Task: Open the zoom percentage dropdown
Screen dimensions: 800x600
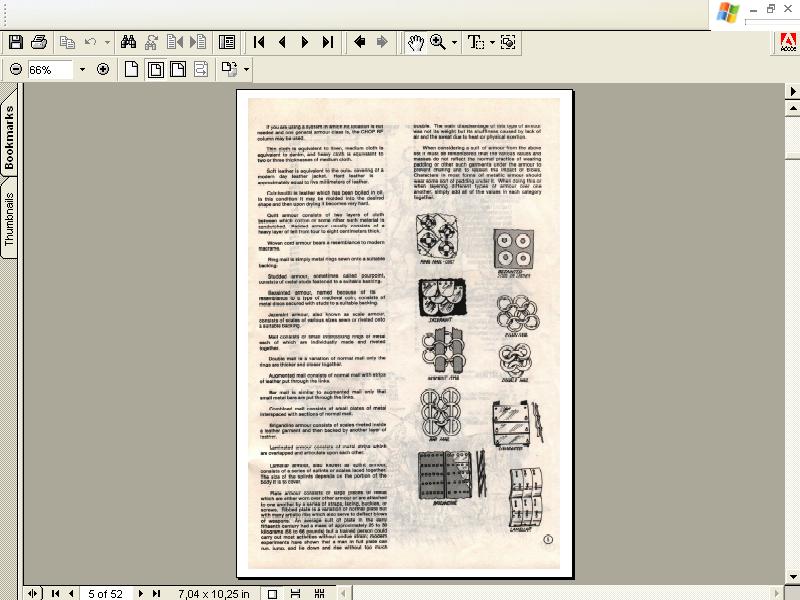Action: tap(82, 69)
